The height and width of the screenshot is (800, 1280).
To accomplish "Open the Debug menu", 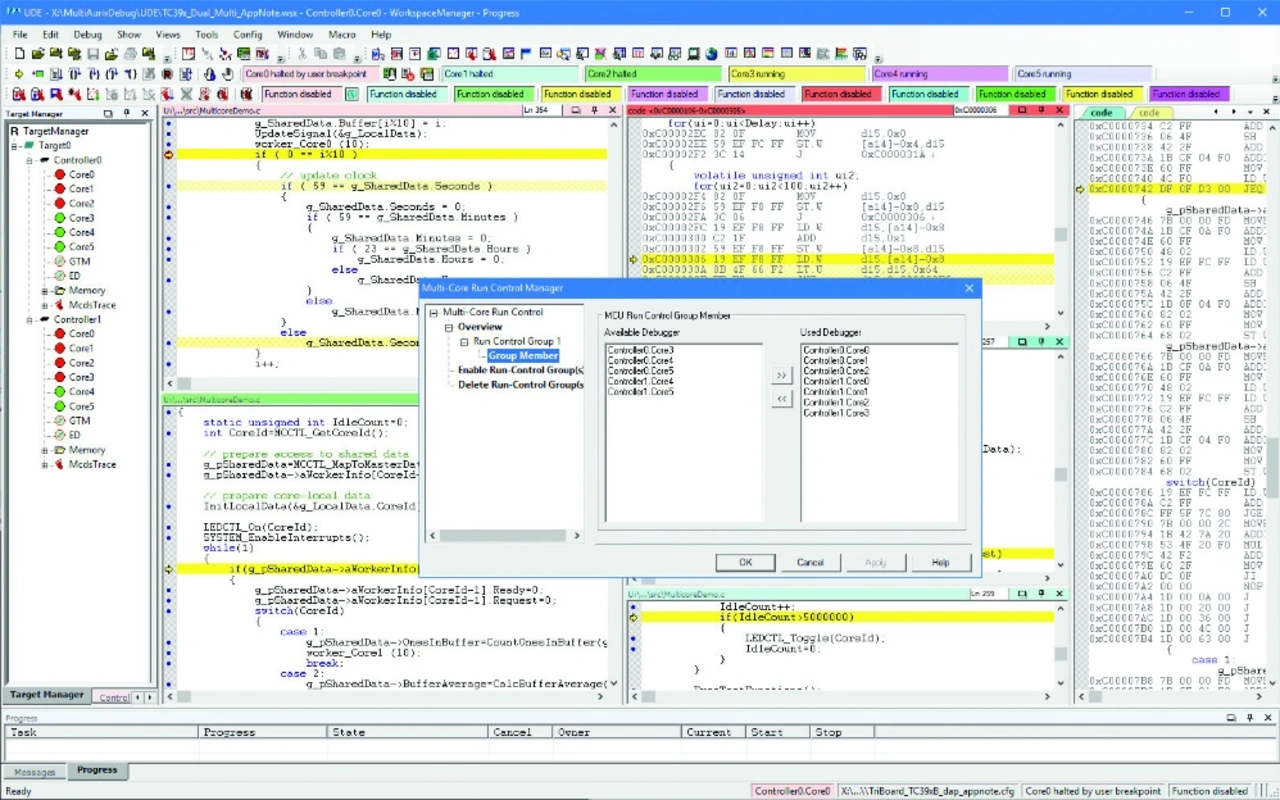I will (87, 34).
